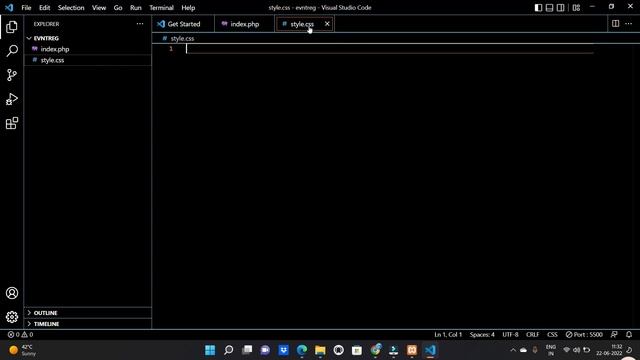
Task: Change encoding via UTF-8 status item
Action: [x=510, y=334]
